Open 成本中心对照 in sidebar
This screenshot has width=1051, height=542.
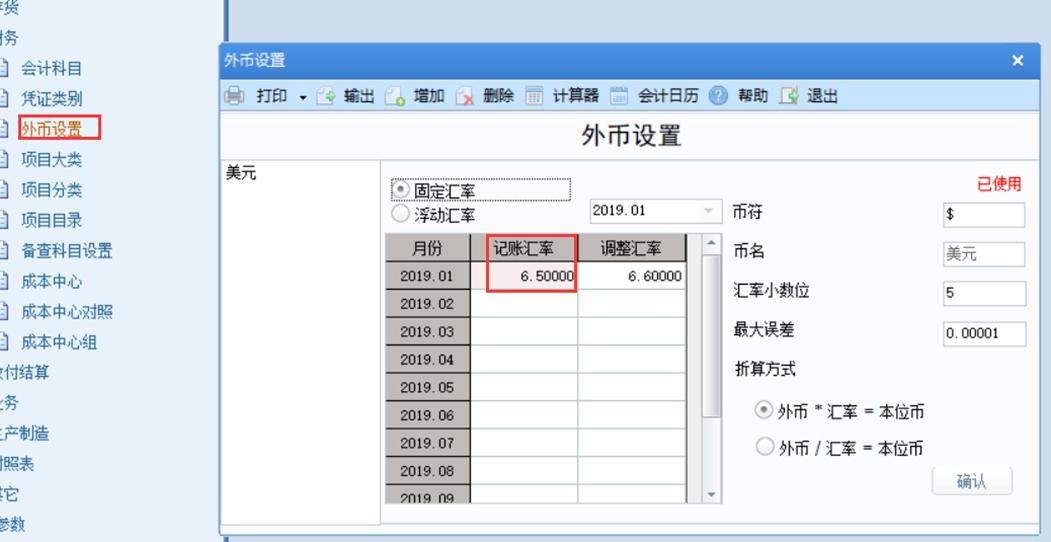pos(66,312)
